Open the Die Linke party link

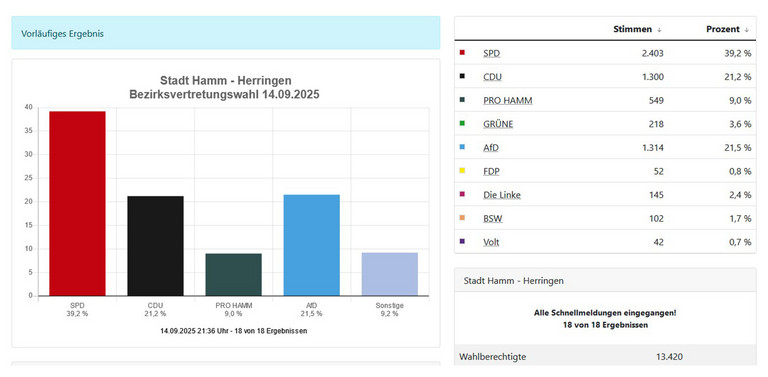[502, 195]
